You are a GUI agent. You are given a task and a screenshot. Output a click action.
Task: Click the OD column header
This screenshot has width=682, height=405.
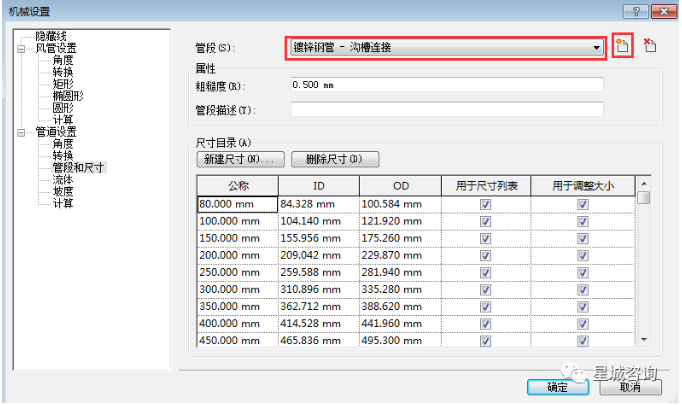pyautogui.click(x=401, y=186)
